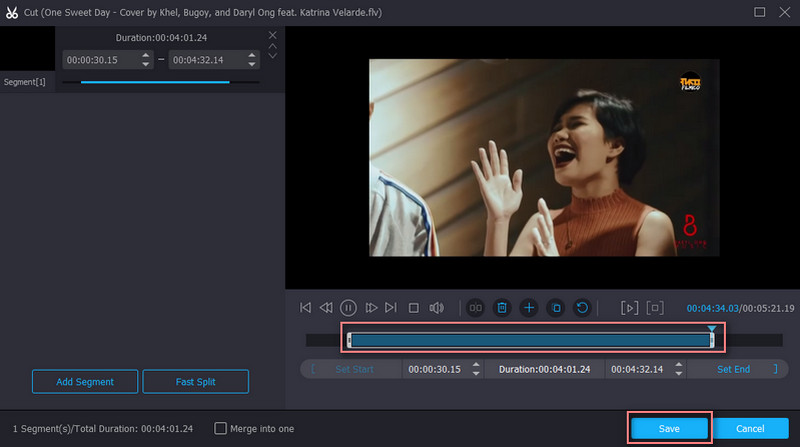Click the circular reset arrow icon

click(582, 308)
